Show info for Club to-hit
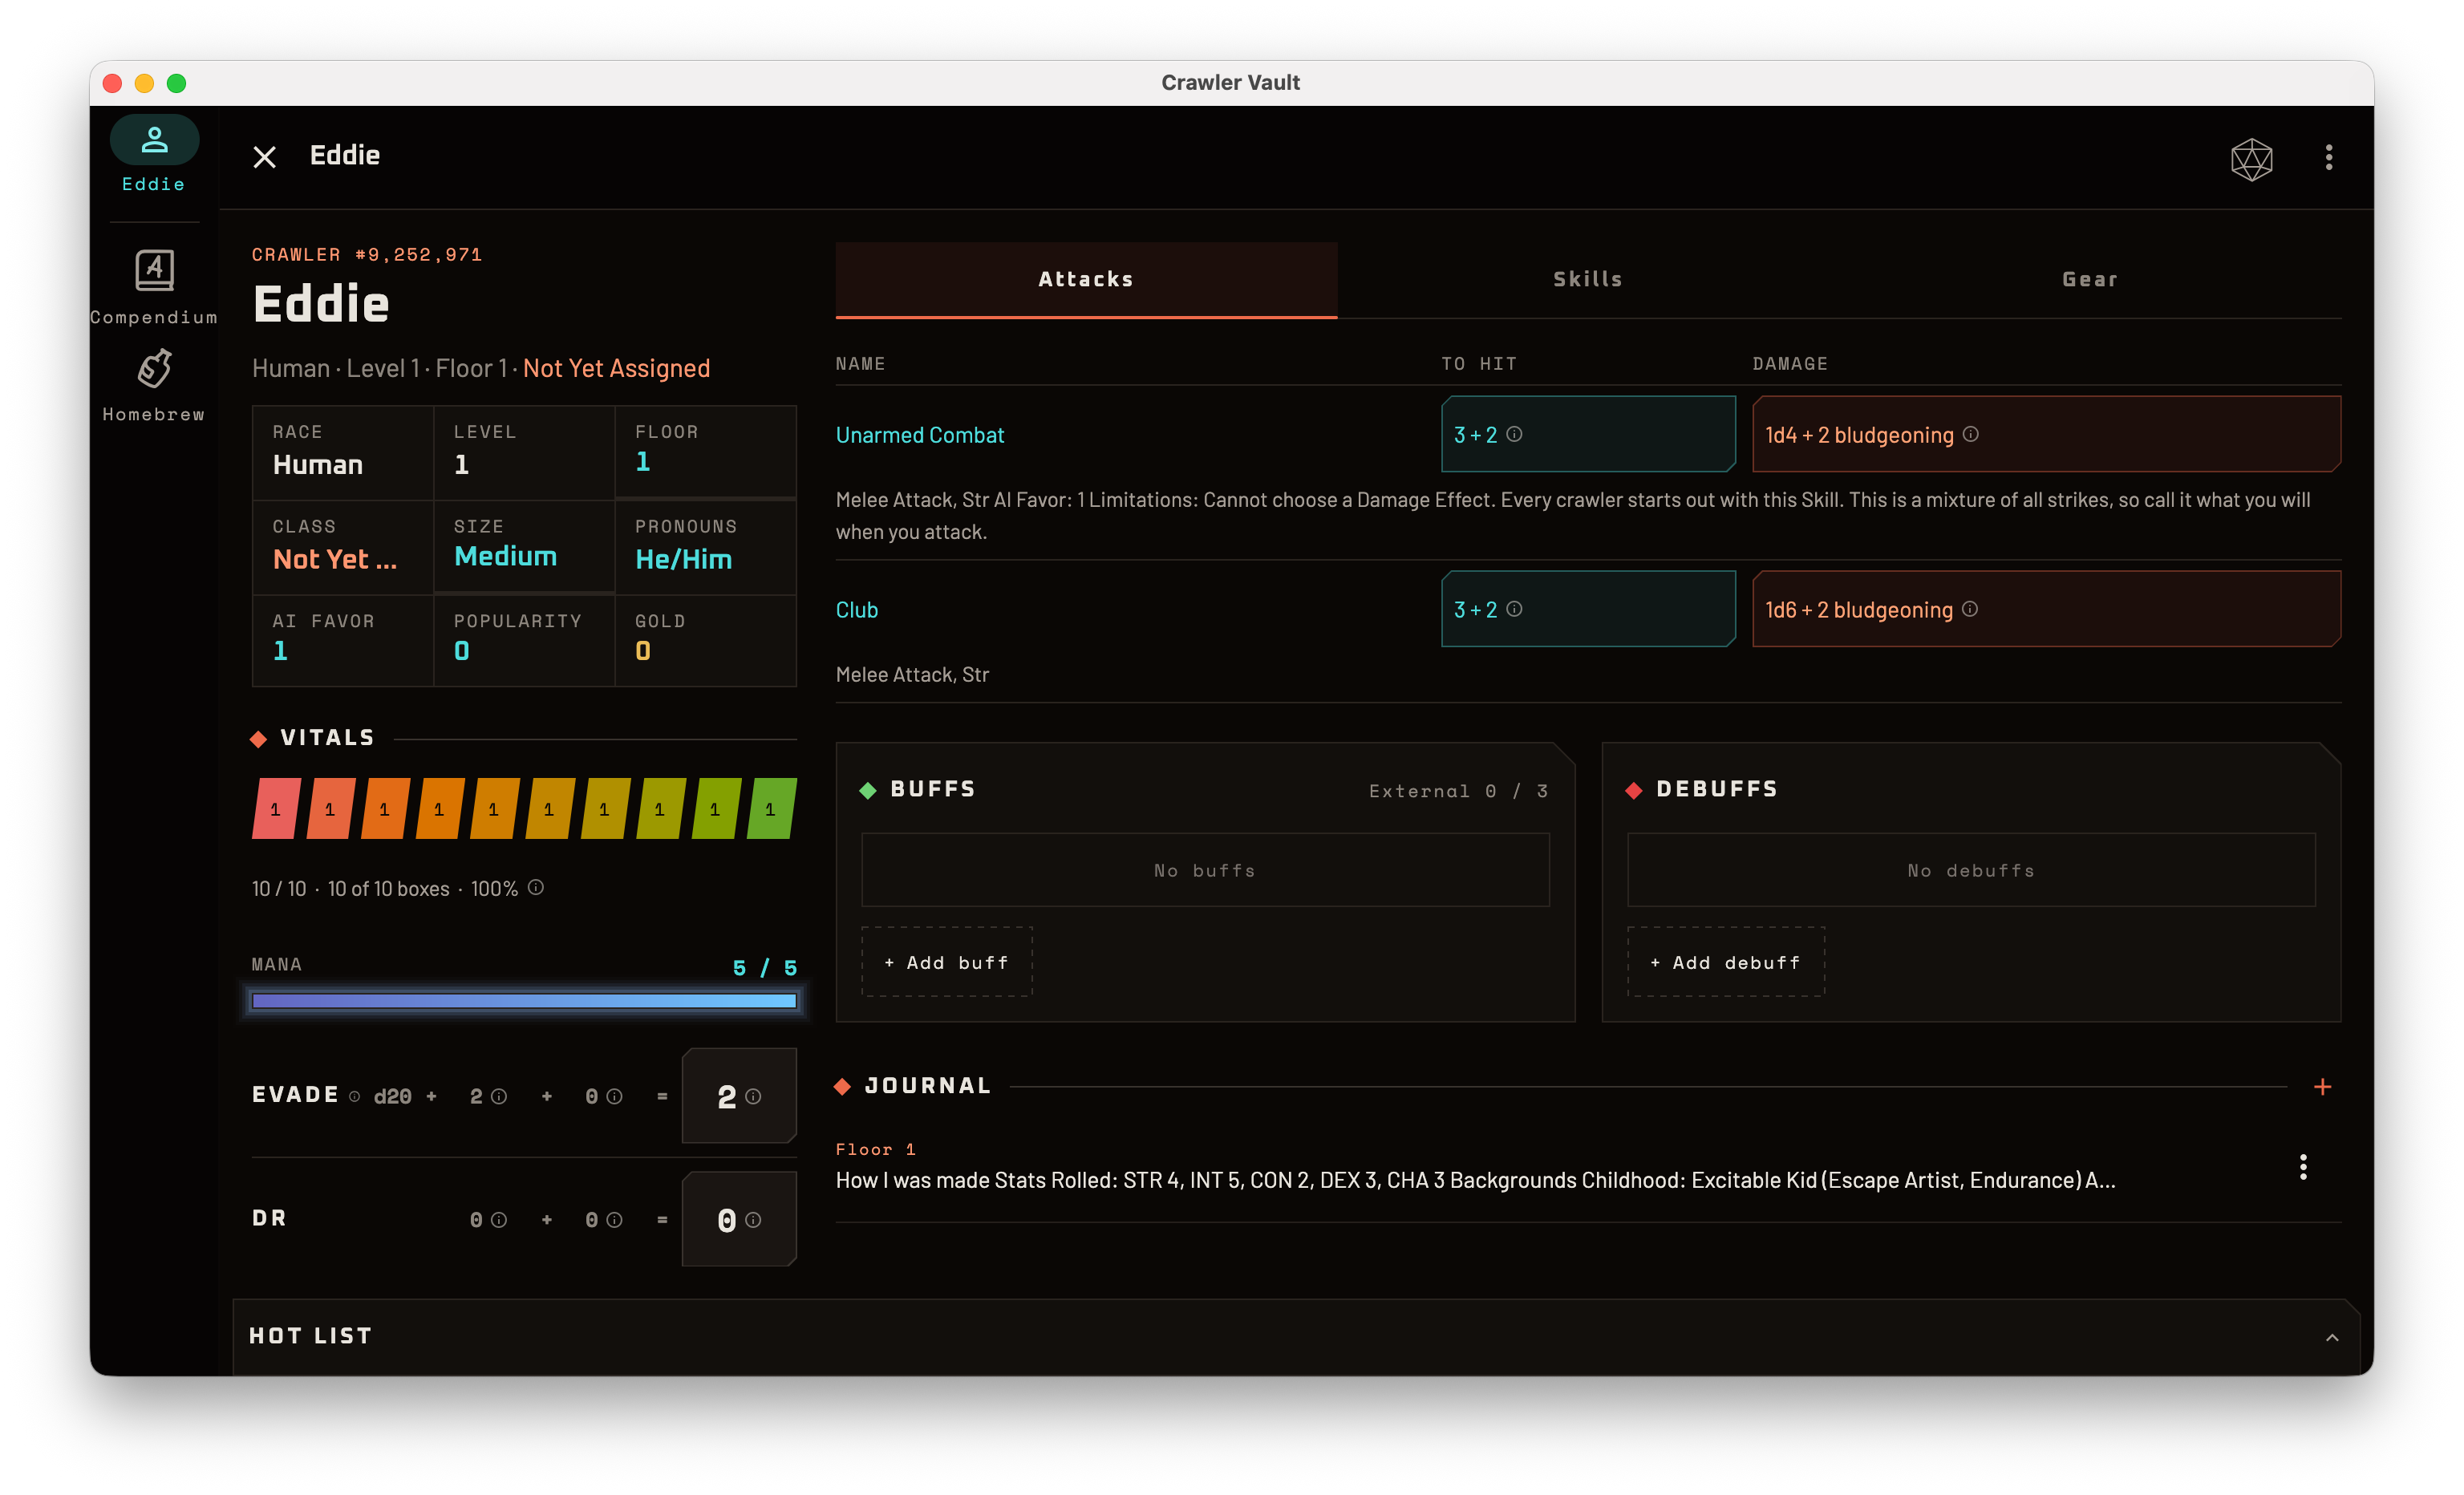Screen dimensions: 2464x1495 click(x=1514, y=609)
